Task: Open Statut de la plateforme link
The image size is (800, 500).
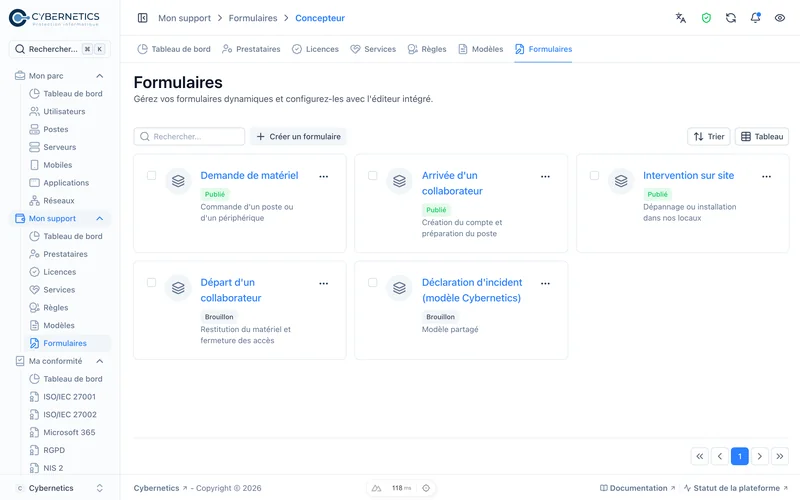Action: click(736, 488)
